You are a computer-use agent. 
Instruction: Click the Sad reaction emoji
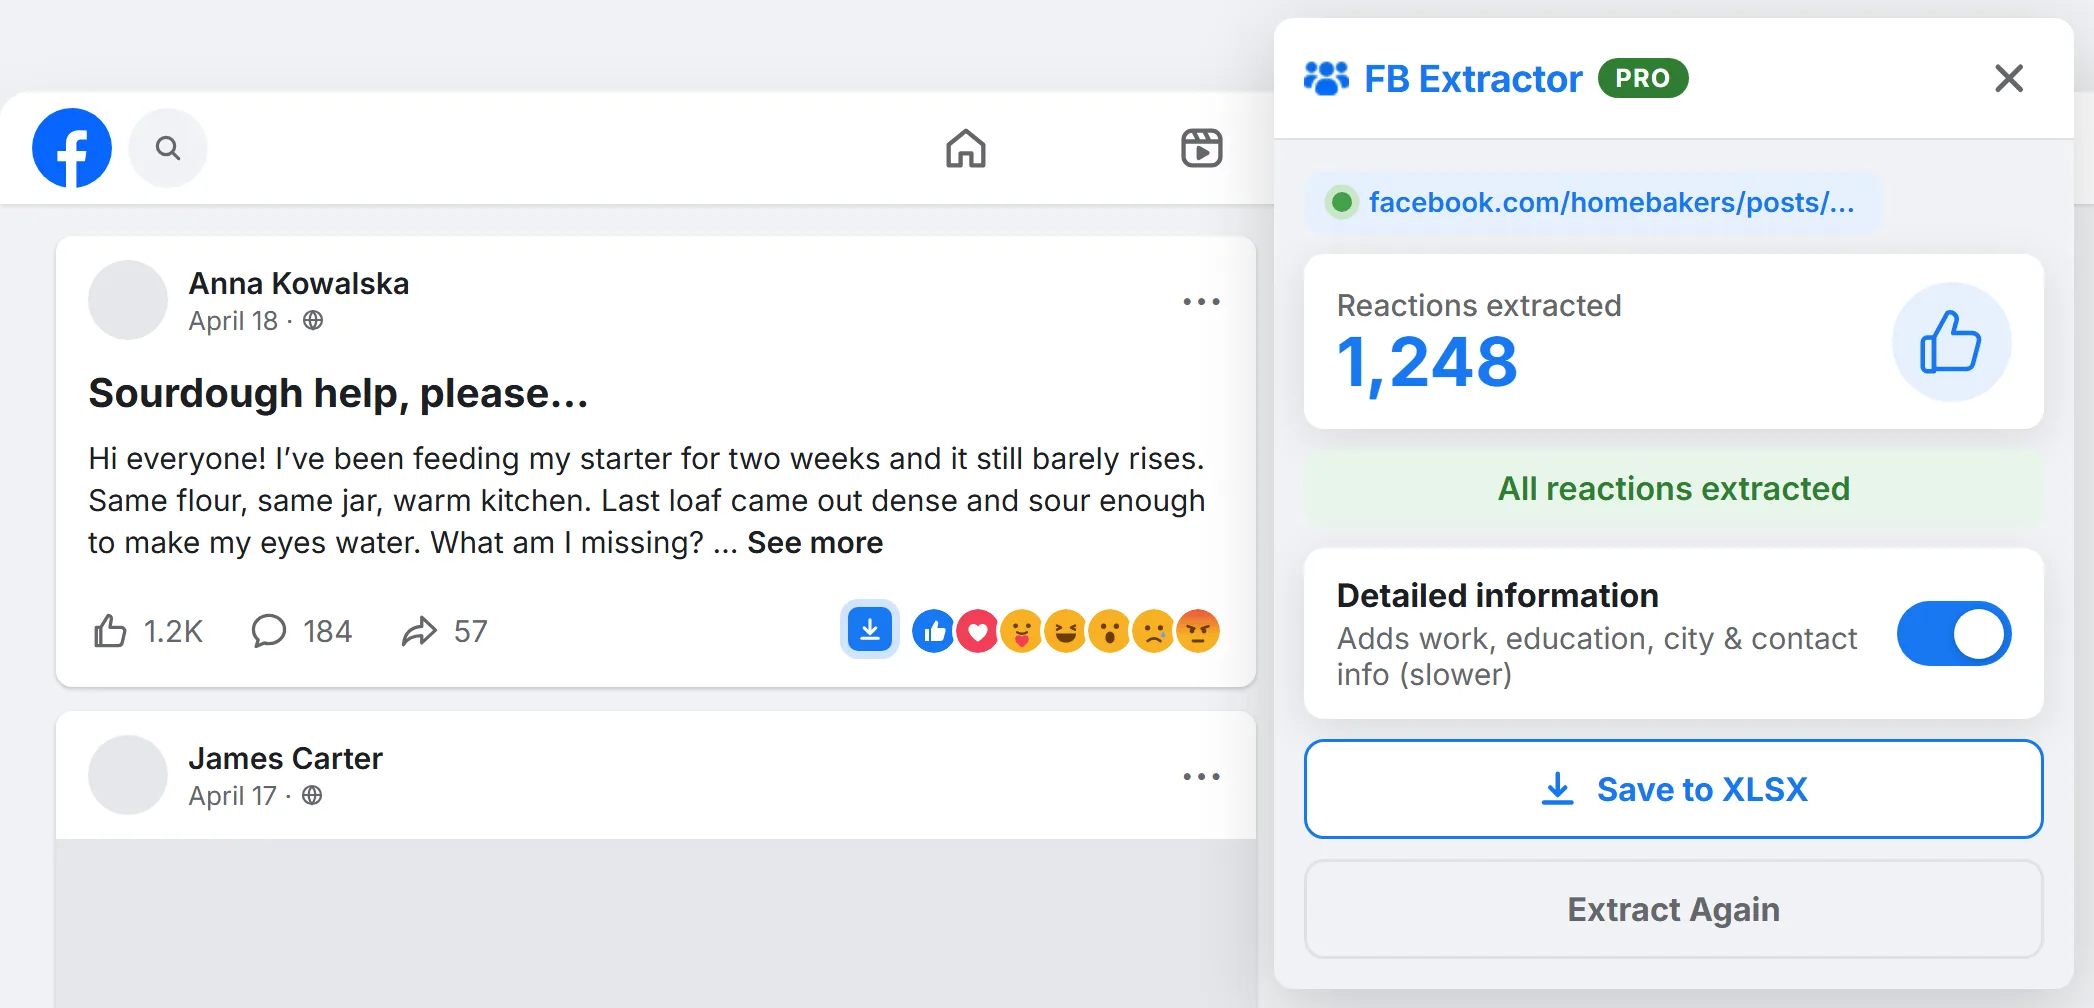coord(1153,631)
